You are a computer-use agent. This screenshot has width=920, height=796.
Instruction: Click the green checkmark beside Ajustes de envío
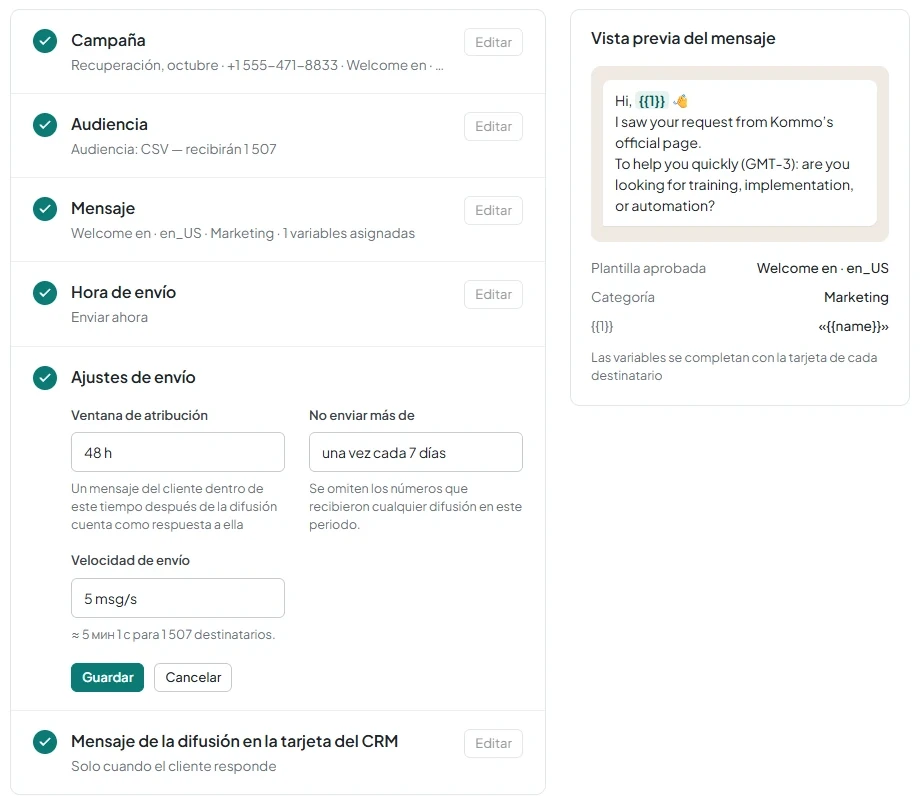coord(45,378)
